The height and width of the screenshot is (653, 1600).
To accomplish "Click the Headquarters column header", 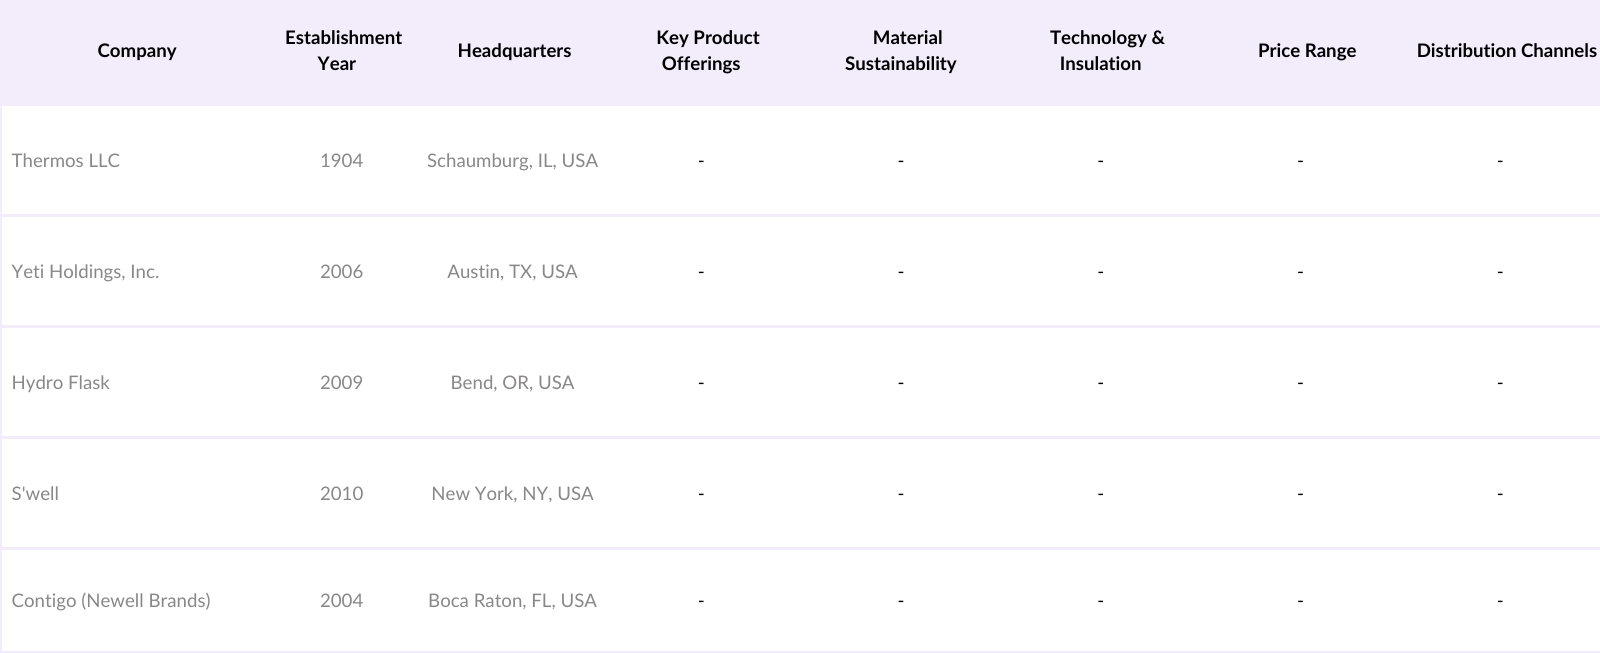I will coord(514,51).
